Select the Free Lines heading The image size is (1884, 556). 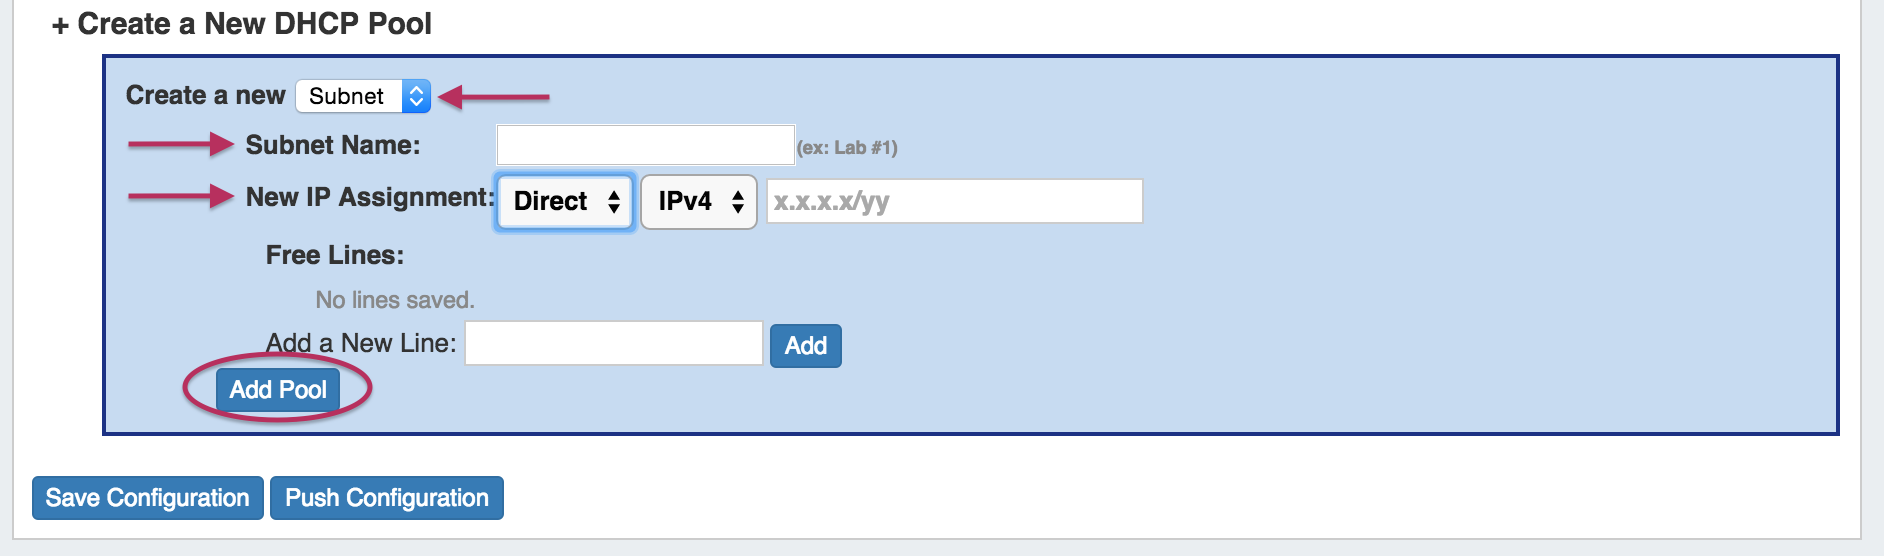point(335,255)
